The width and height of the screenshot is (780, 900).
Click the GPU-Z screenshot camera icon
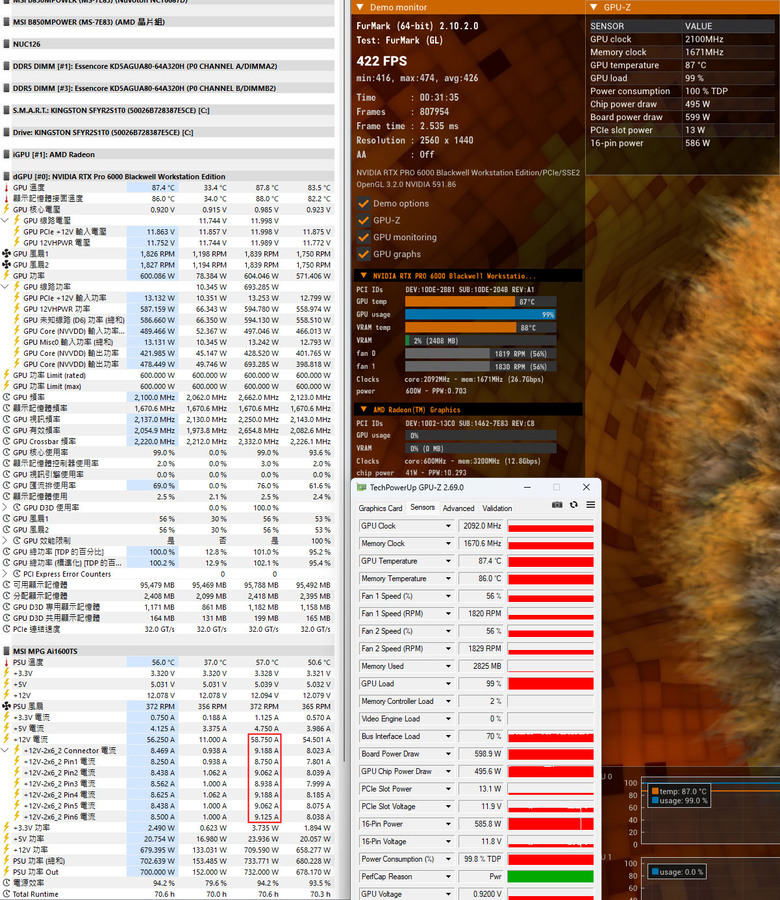click(557, 505)
